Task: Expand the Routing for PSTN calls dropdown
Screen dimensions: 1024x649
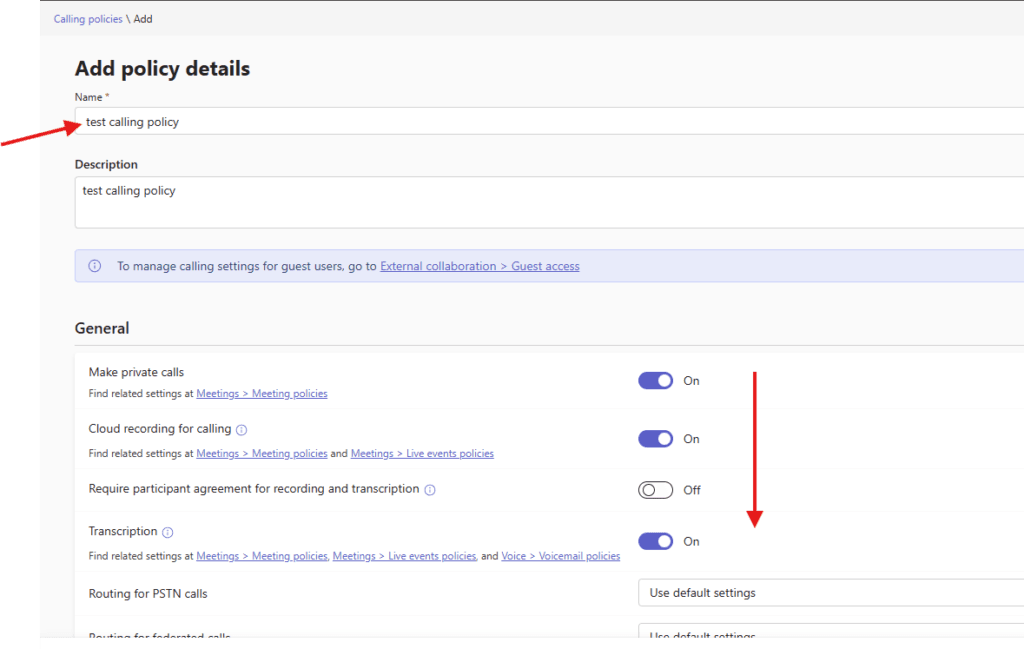Action: pos(830,593)
